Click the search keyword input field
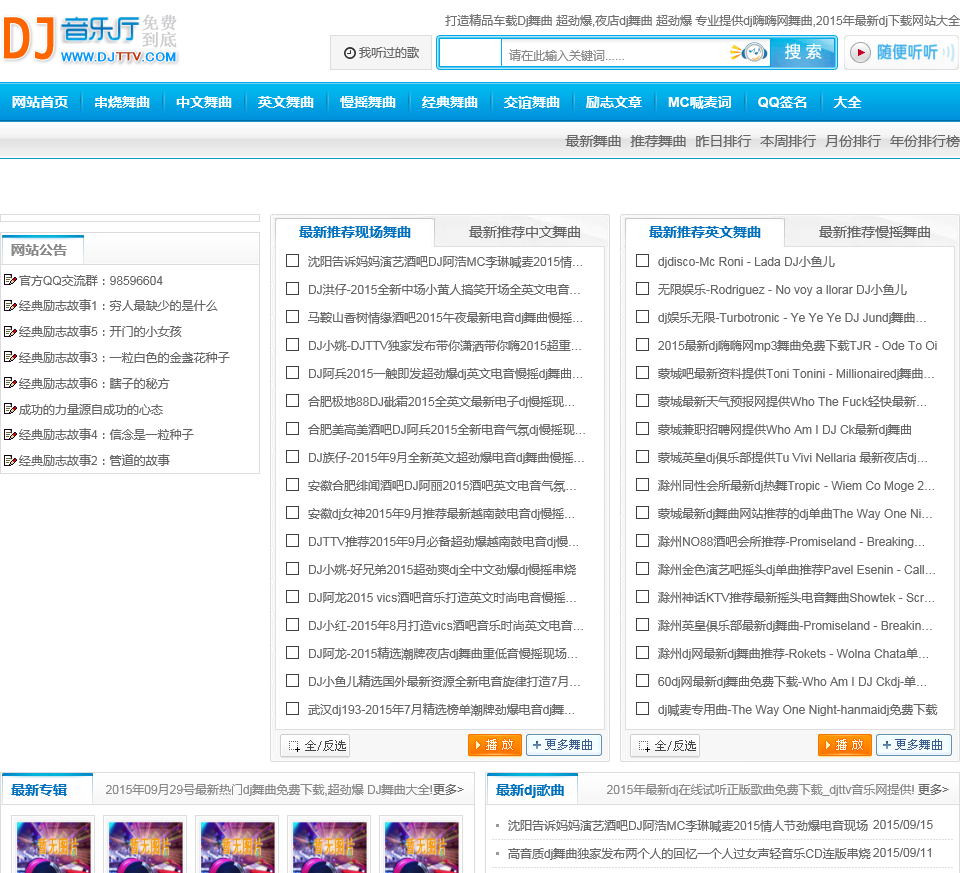The height and width of the screenshot is (873, 960). coord(614,54)
